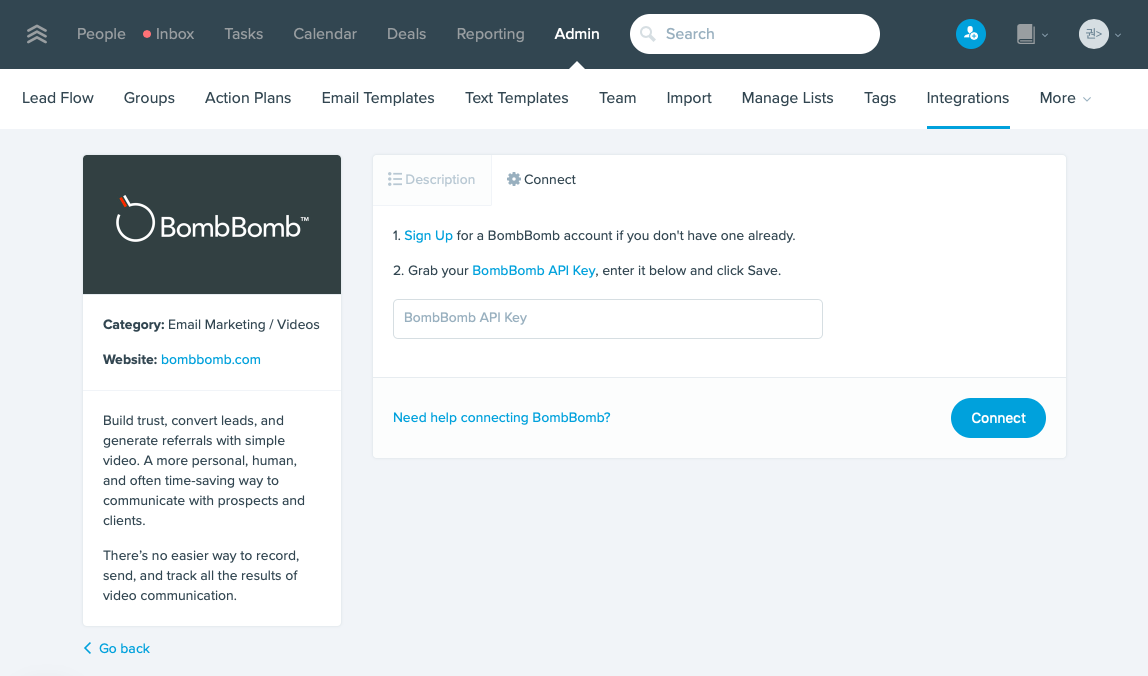The height and width of the screenshot is (676, 1148).
Task: Switch to the Description tab
Action: click(x=432, y=179)
